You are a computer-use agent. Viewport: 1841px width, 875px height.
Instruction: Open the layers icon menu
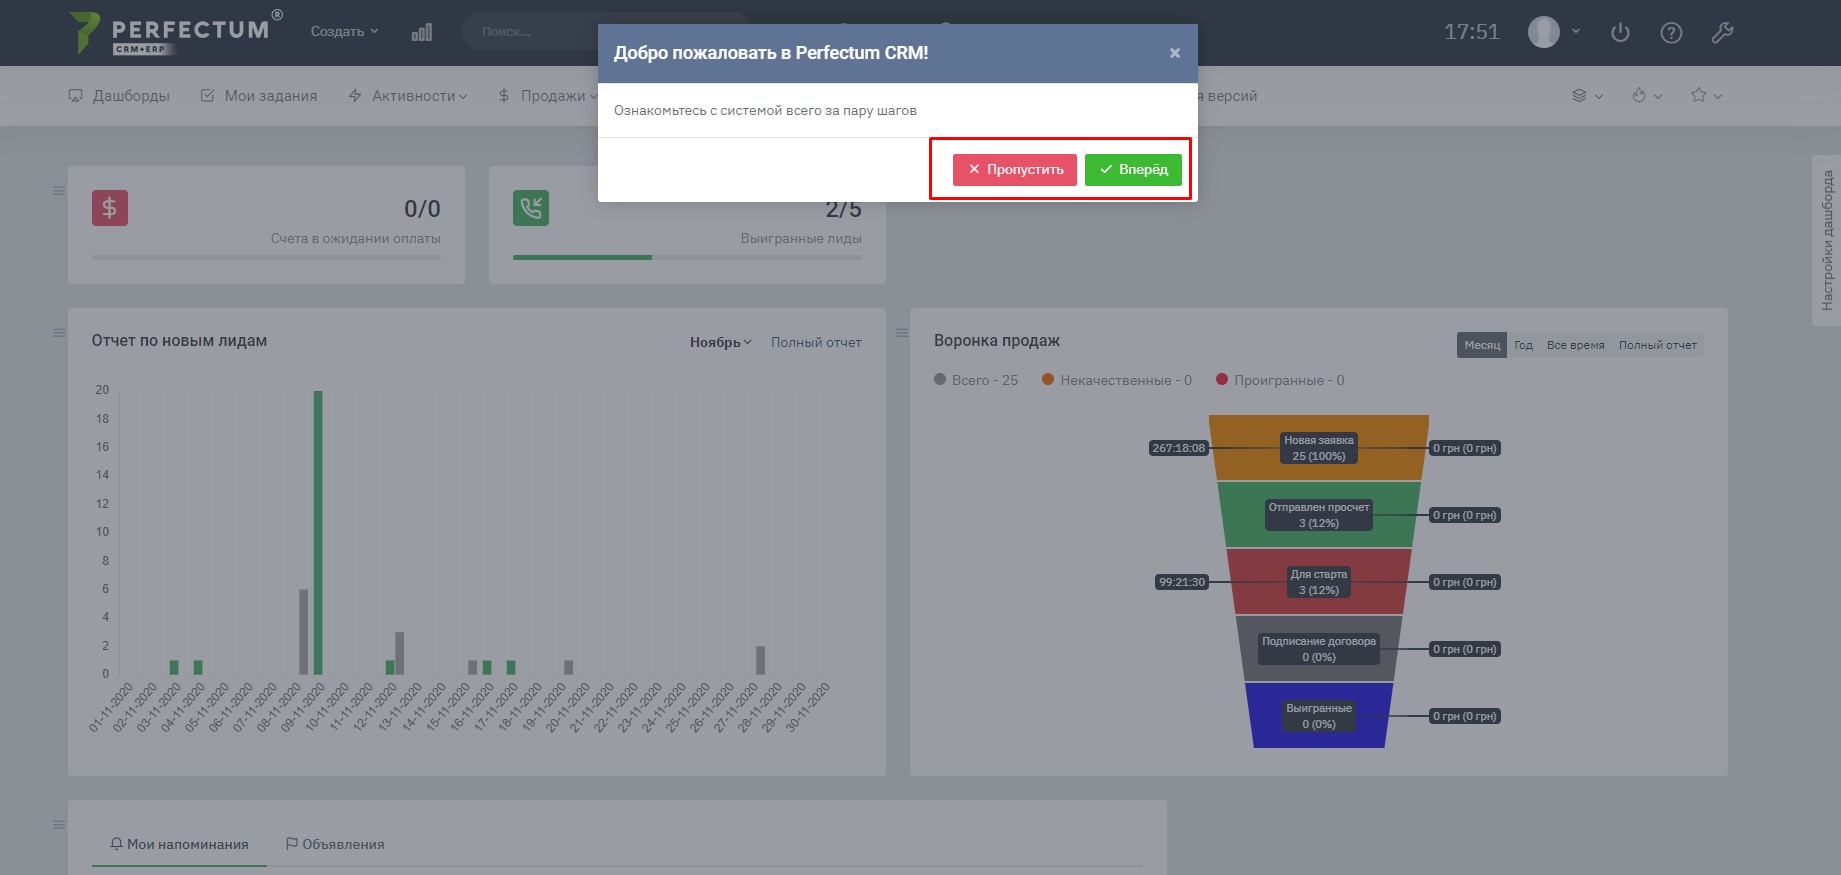click(x=1587, y=96)
